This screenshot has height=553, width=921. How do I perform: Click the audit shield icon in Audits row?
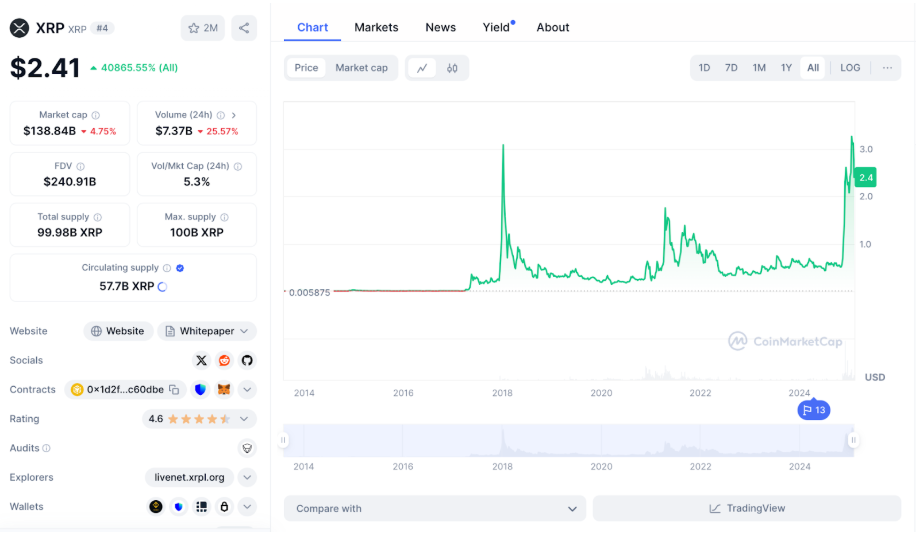click(247, 448)
